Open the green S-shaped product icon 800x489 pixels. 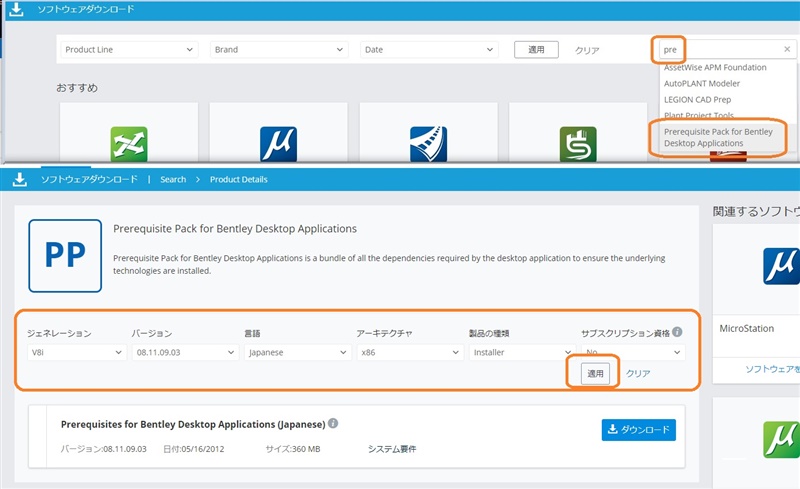coord(578,144)
